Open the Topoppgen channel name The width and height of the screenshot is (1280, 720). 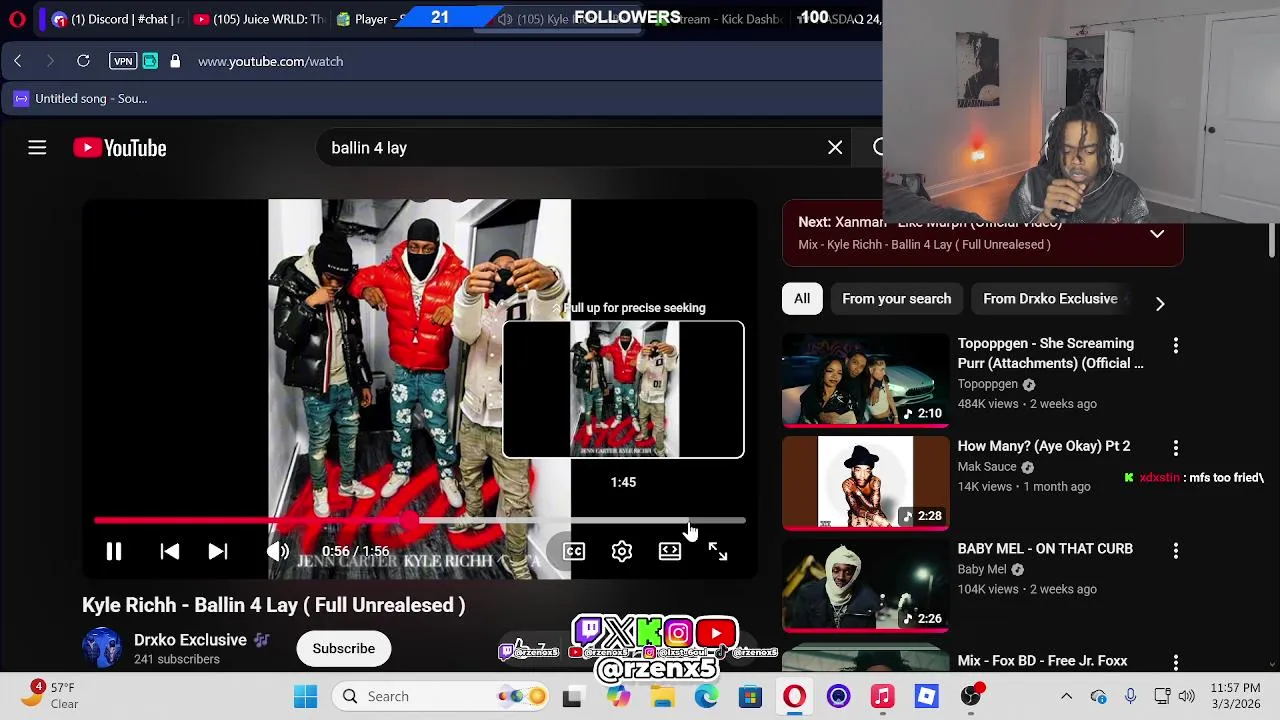click(x=987, y=384)
